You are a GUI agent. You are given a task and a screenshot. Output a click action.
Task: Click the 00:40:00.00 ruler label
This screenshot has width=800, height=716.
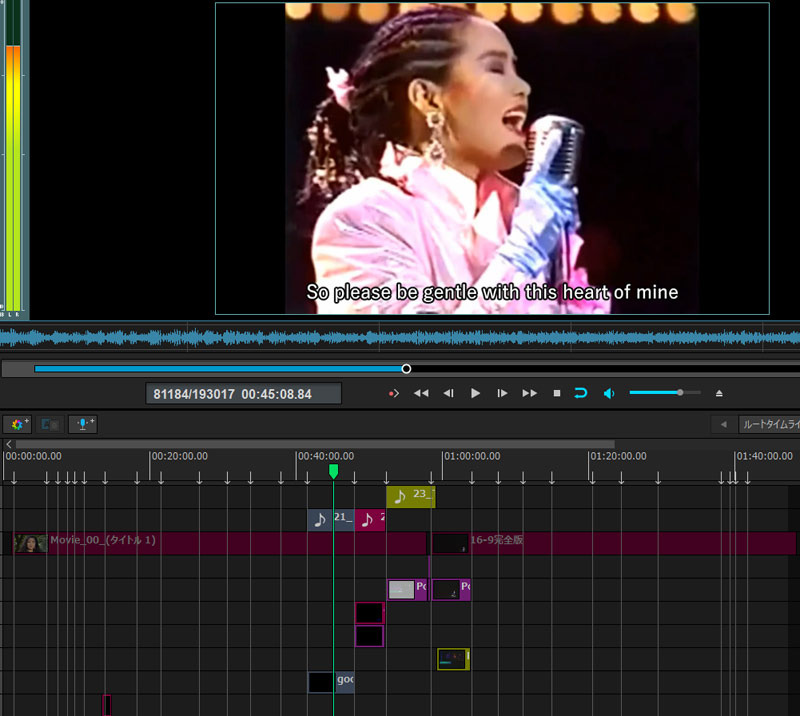(x=326, y=456)
